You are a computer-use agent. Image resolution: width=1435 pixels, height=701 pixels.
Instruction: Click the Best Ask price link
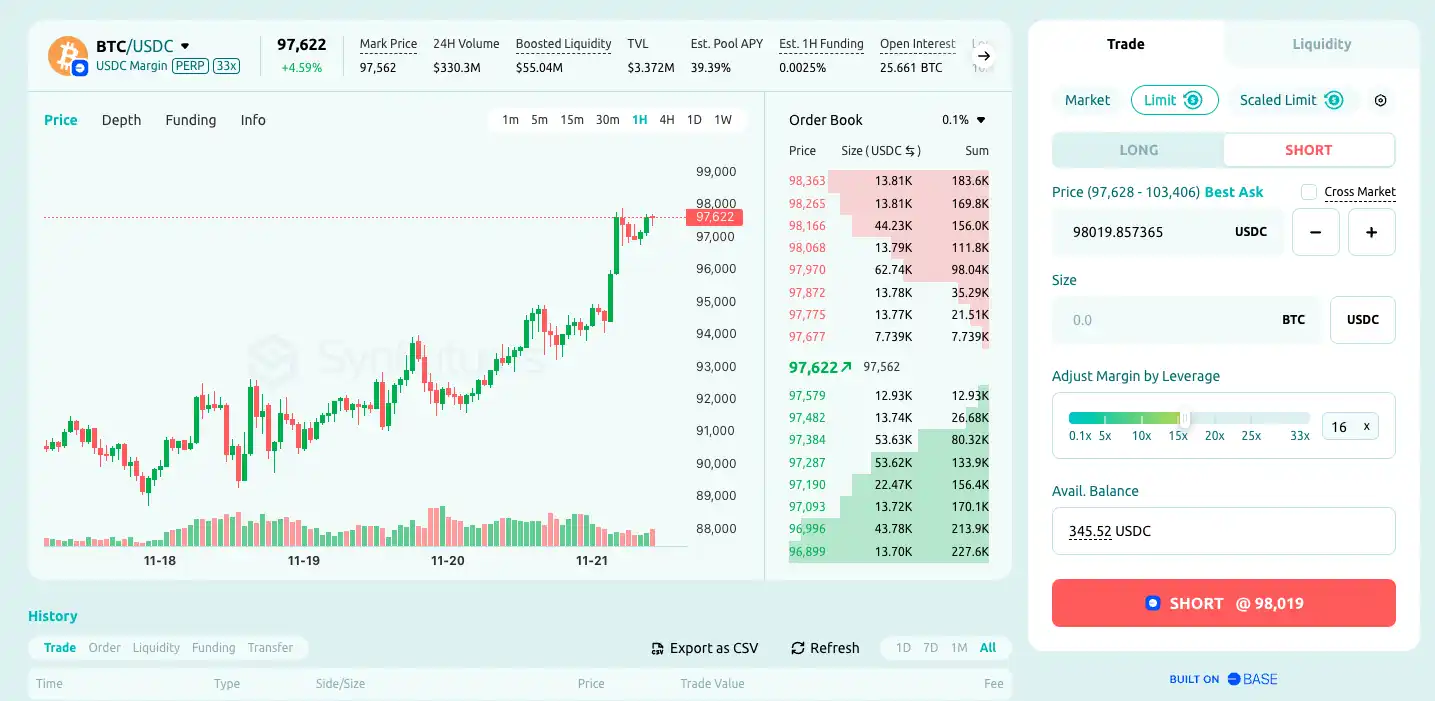tap(1234, 192)
